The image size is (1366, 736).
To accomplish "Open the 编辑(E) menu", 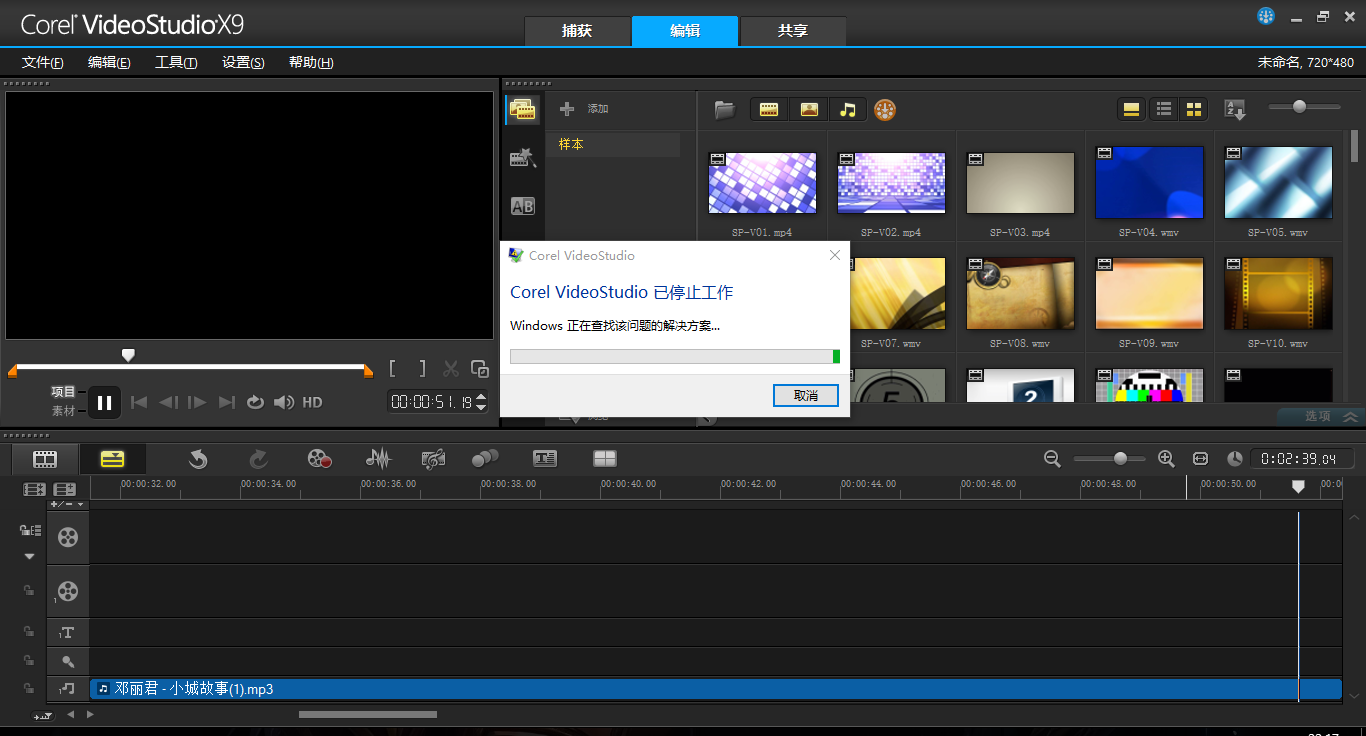I will tap(109, 62).
